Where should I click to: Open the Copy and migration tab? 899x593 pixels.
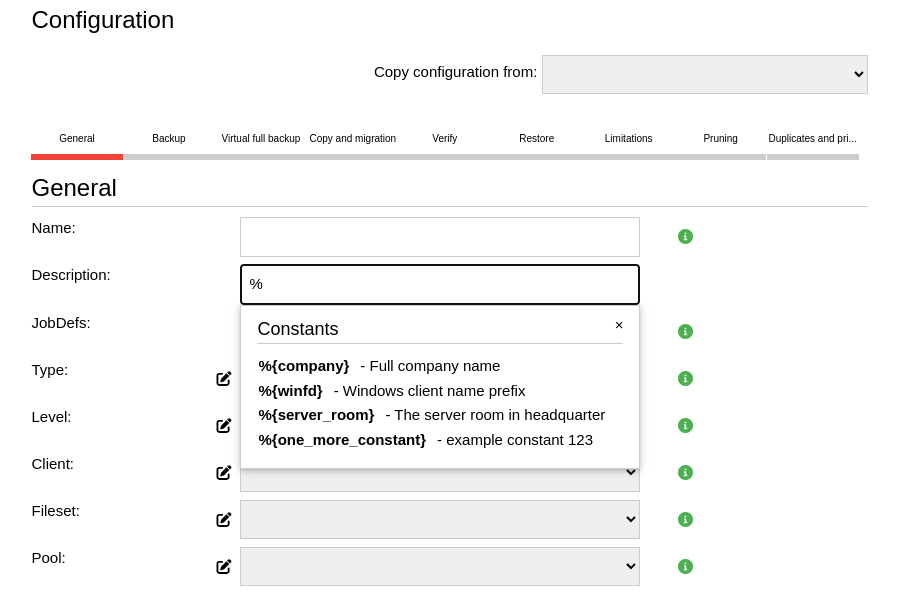(353, 138)
